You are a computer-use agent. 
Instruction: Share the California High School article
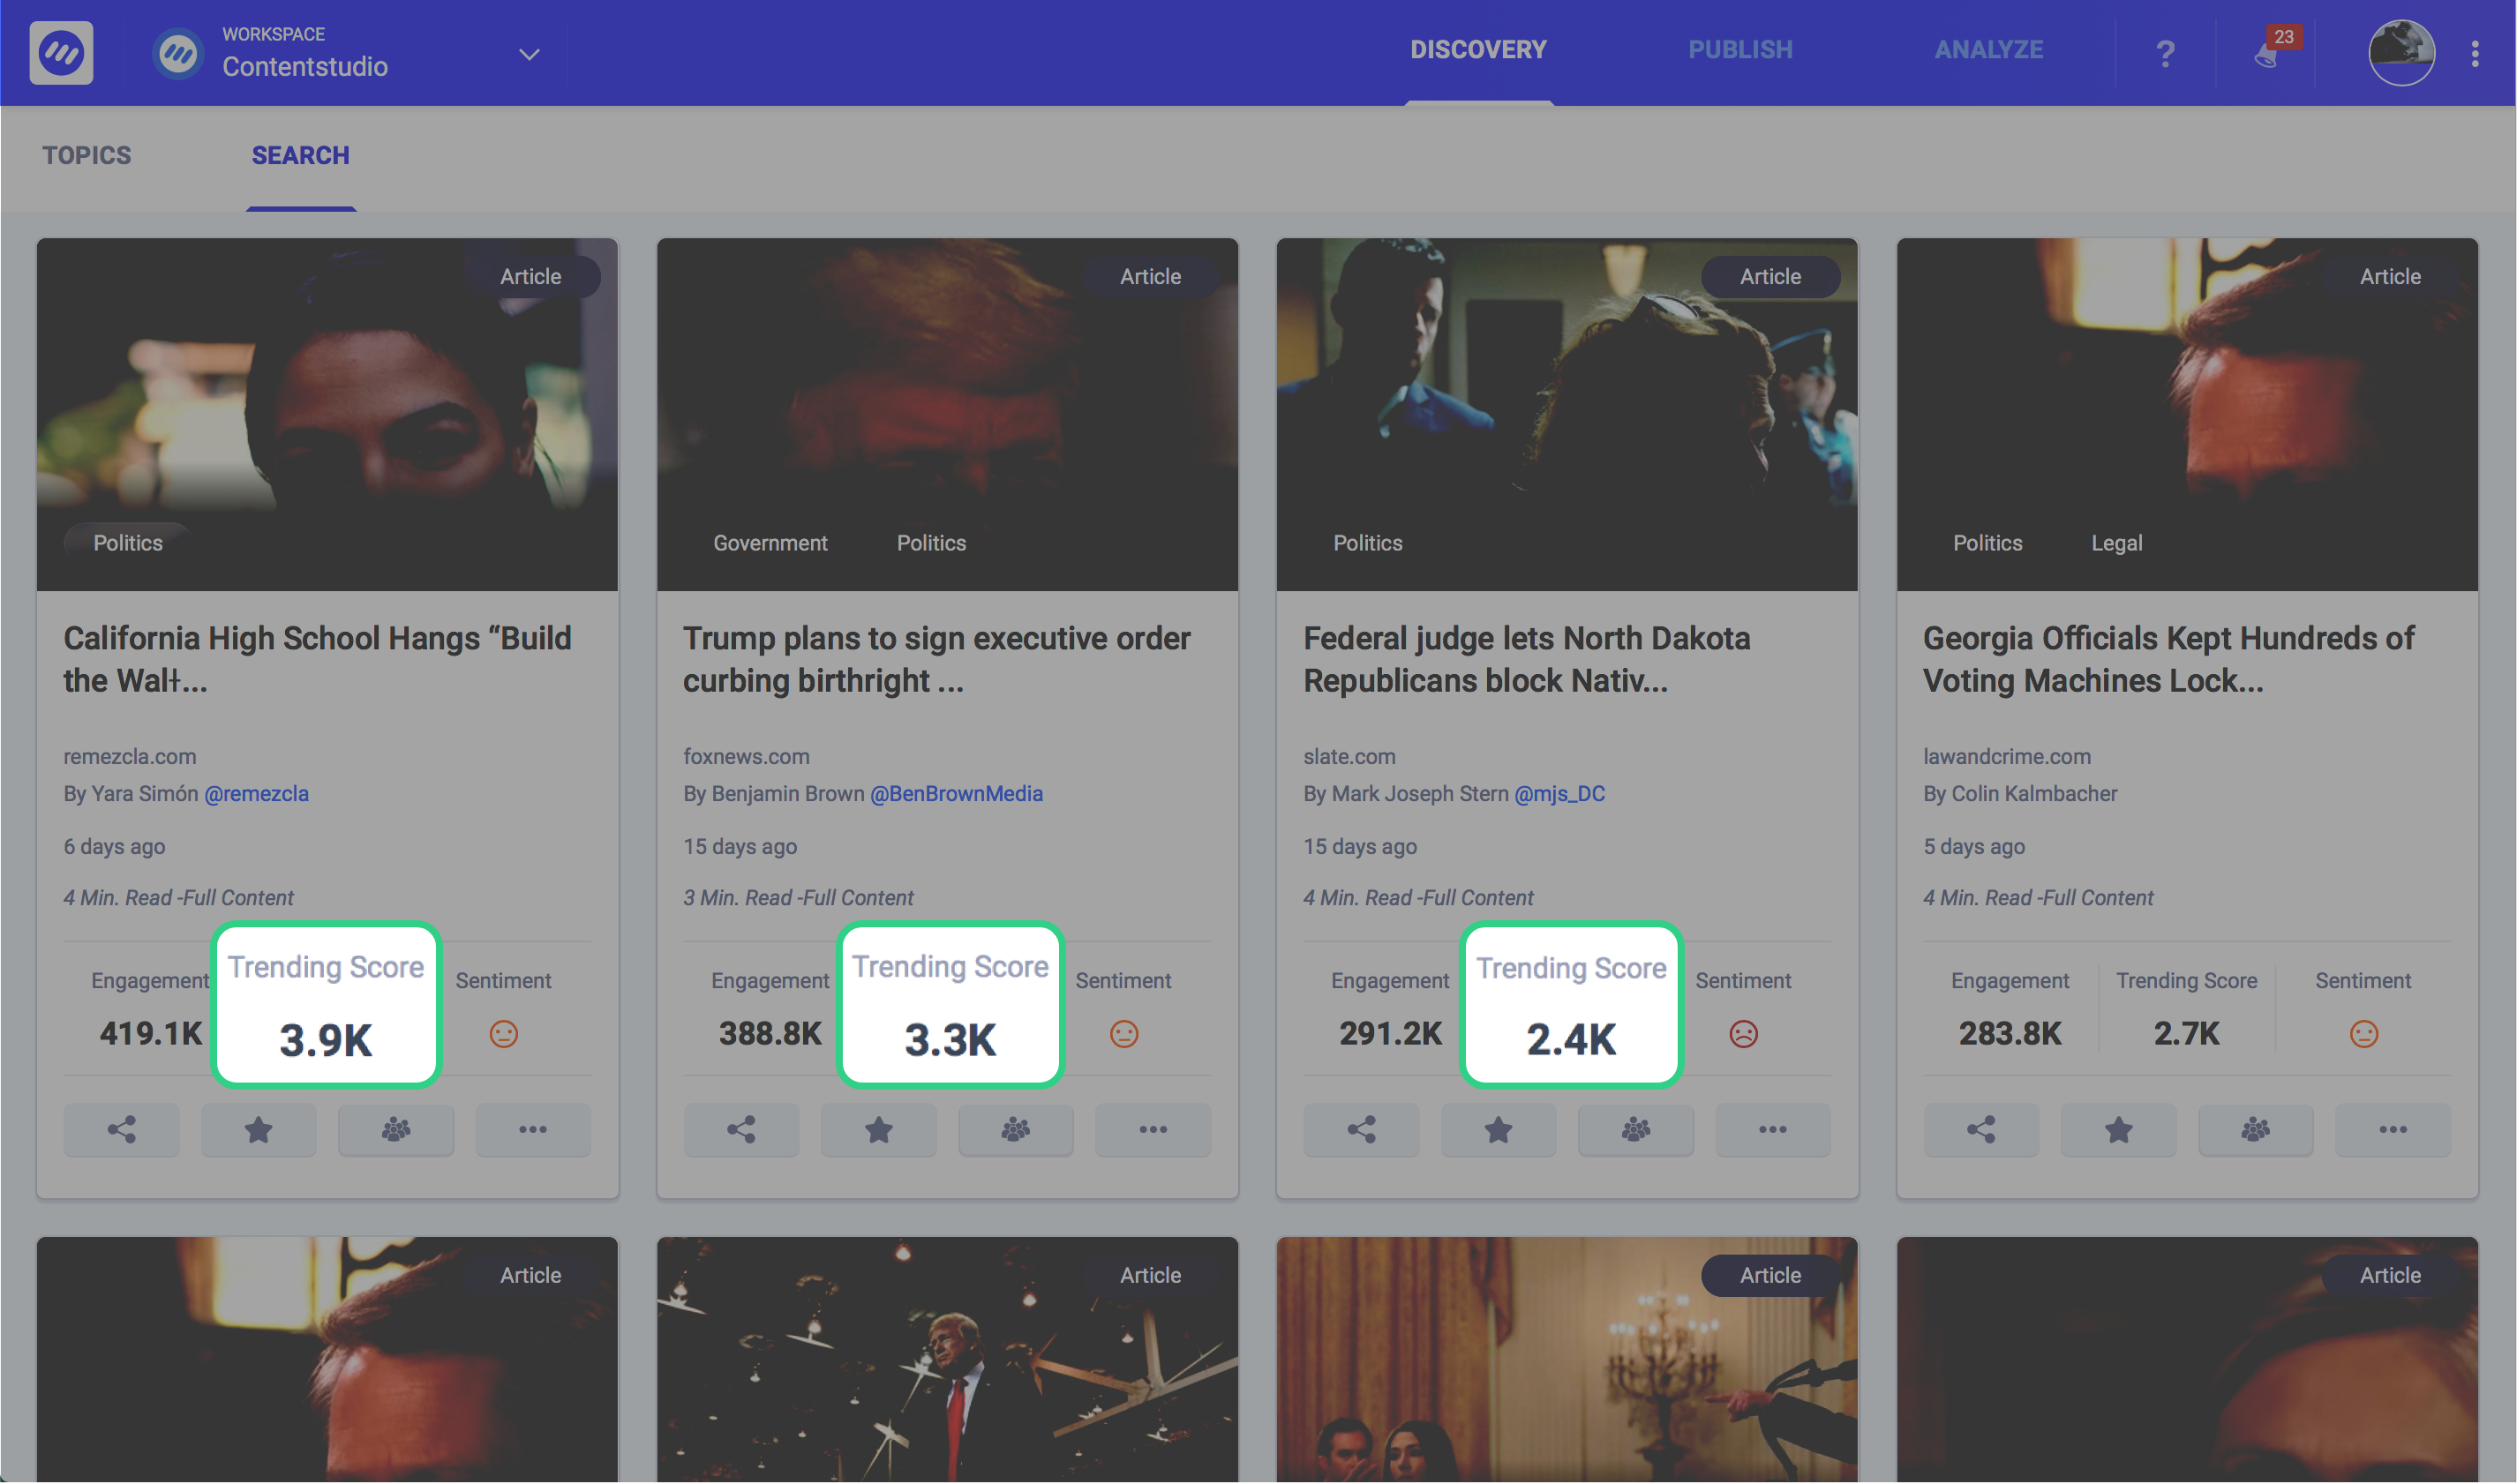tap(122, 1130)
